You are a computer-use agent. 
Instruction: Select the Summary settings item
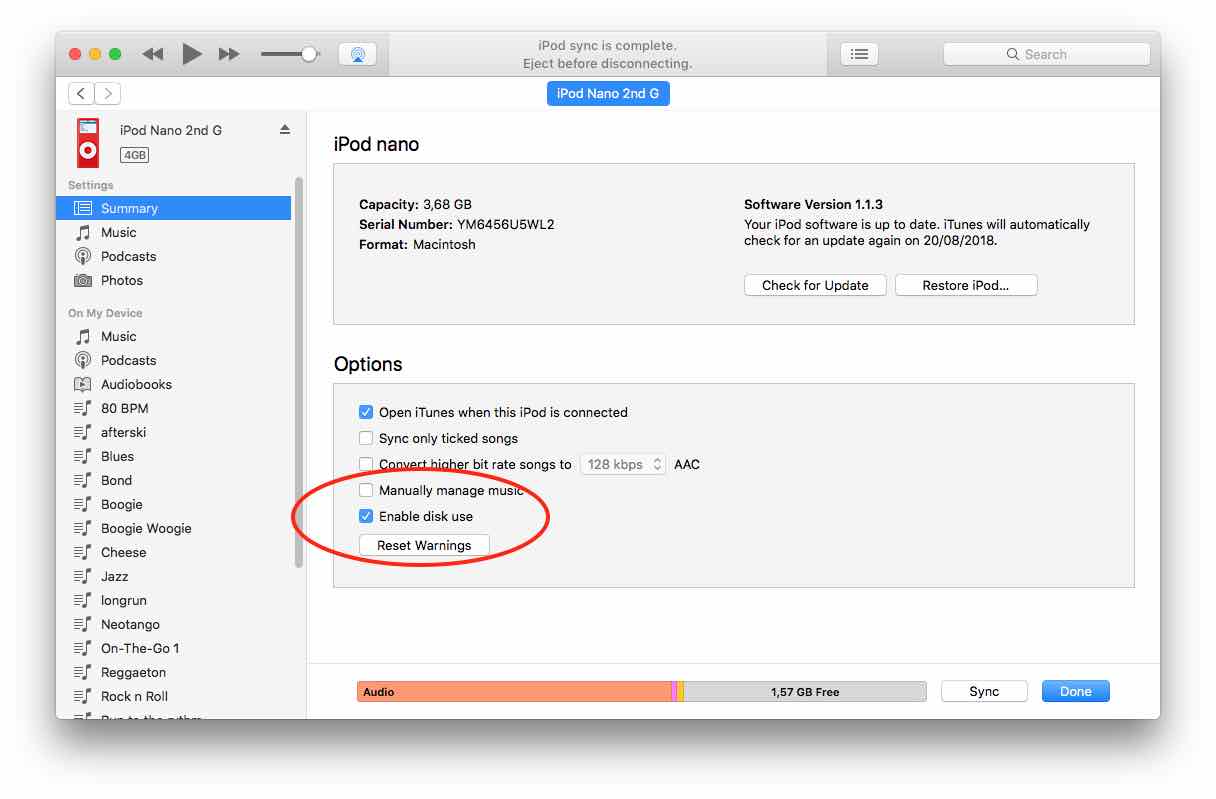click(173, 208)
